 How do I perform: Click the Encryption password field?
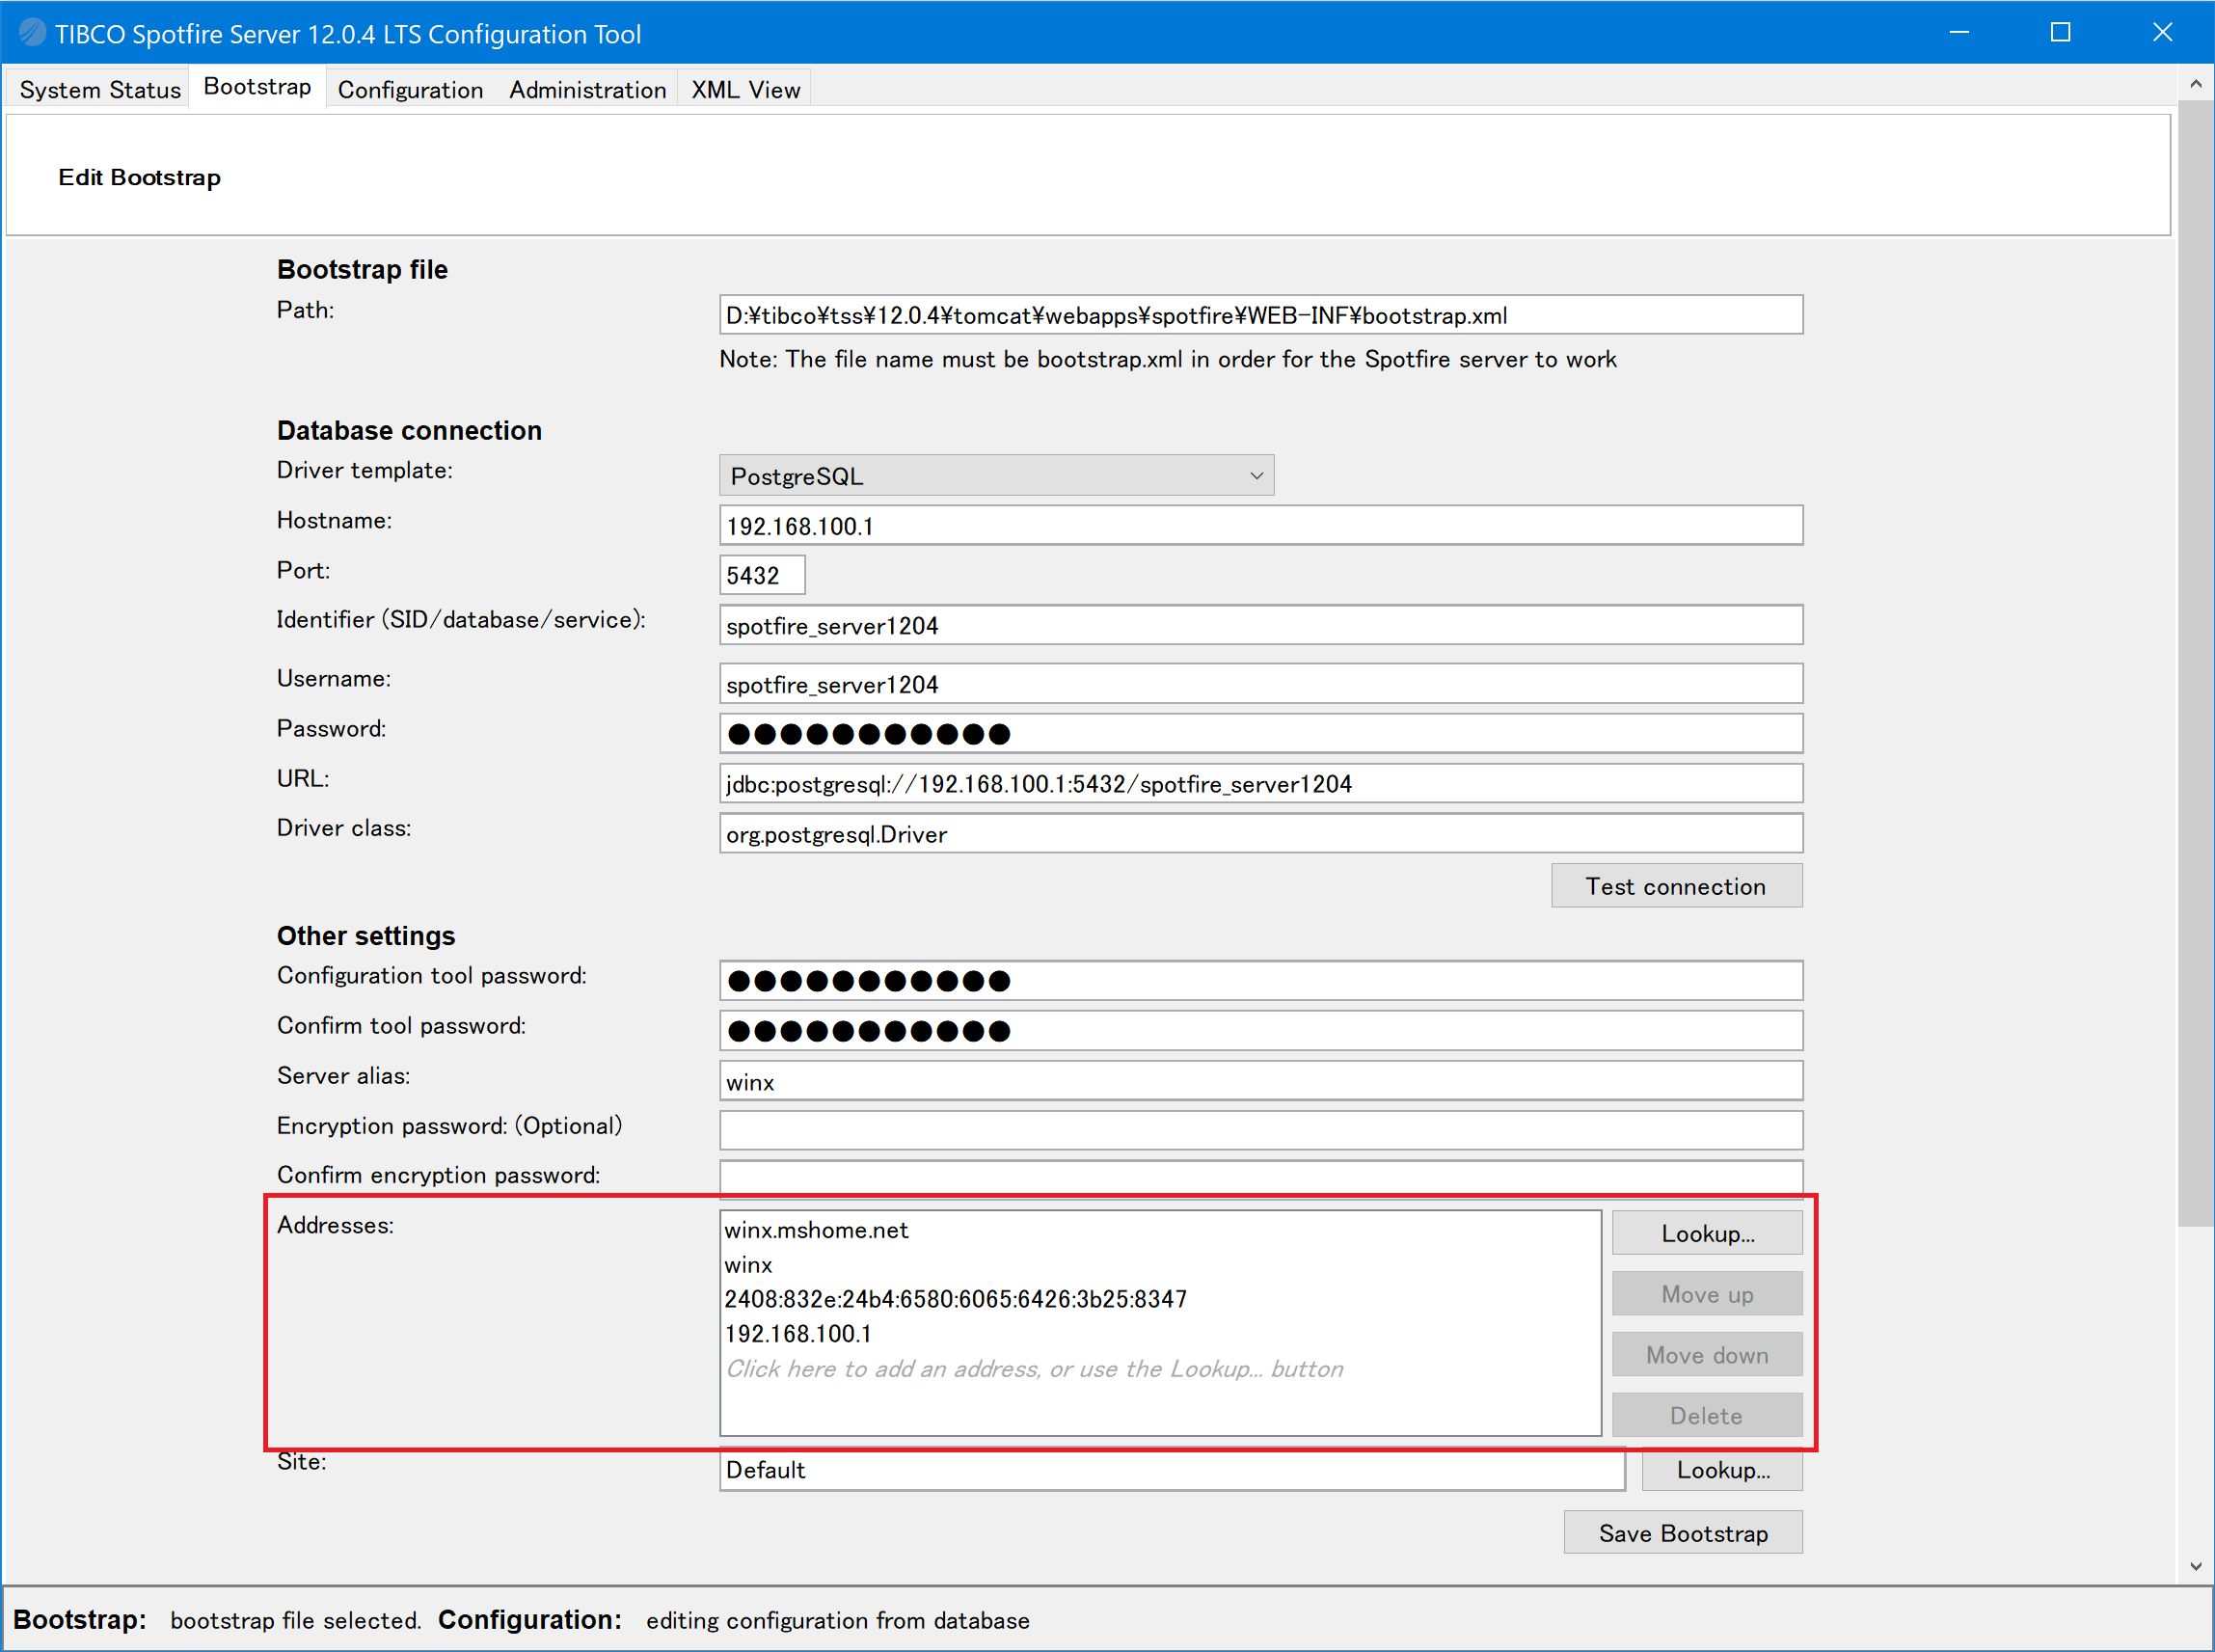point(1260,1130)
